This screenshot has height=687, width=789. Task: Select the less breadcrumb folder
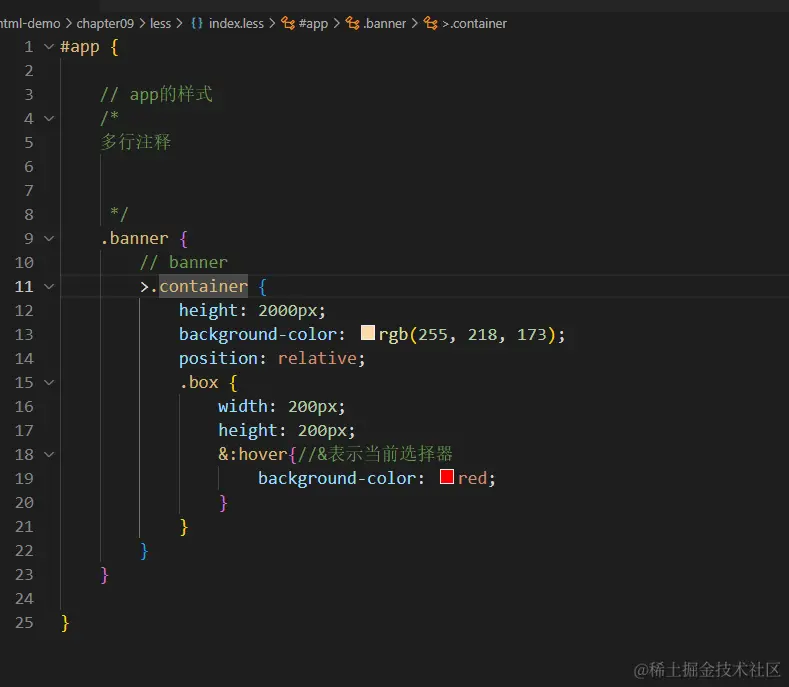[161, 24]
